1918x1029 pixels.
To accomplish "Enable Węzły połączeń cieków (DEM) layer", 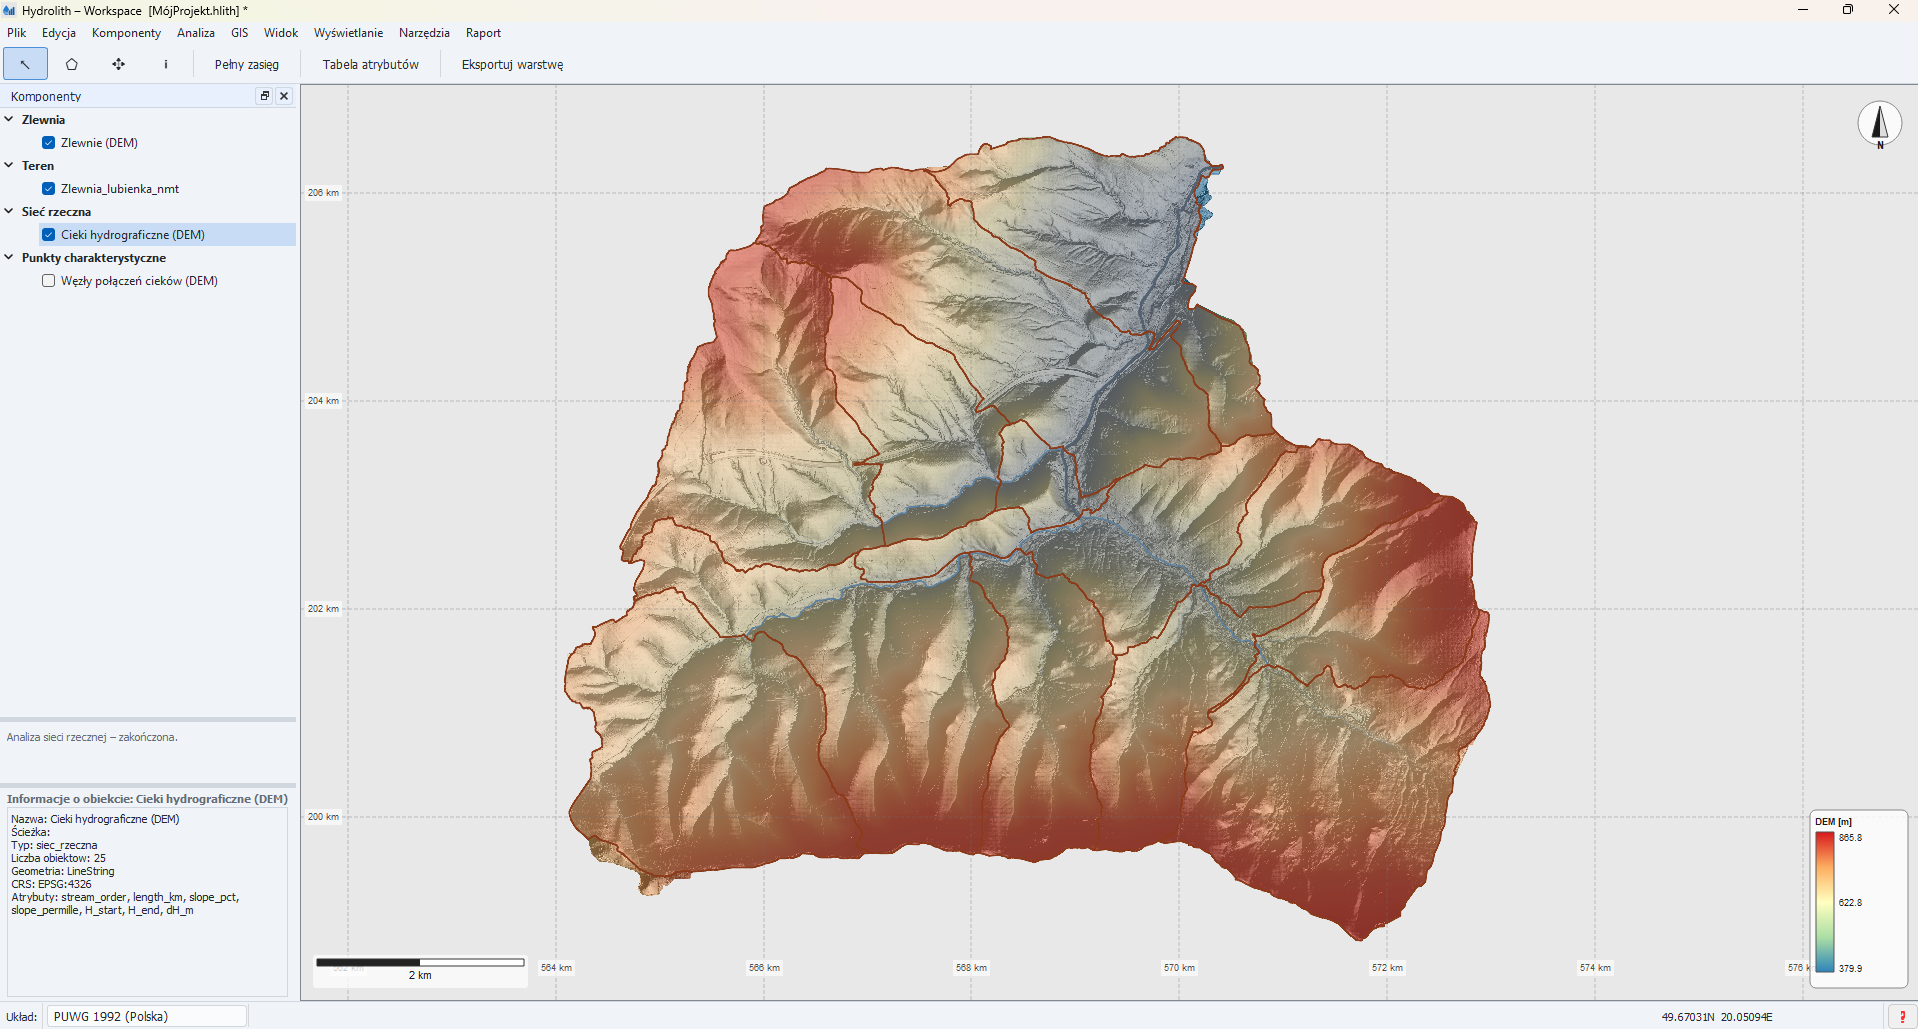I will point(48,281).
